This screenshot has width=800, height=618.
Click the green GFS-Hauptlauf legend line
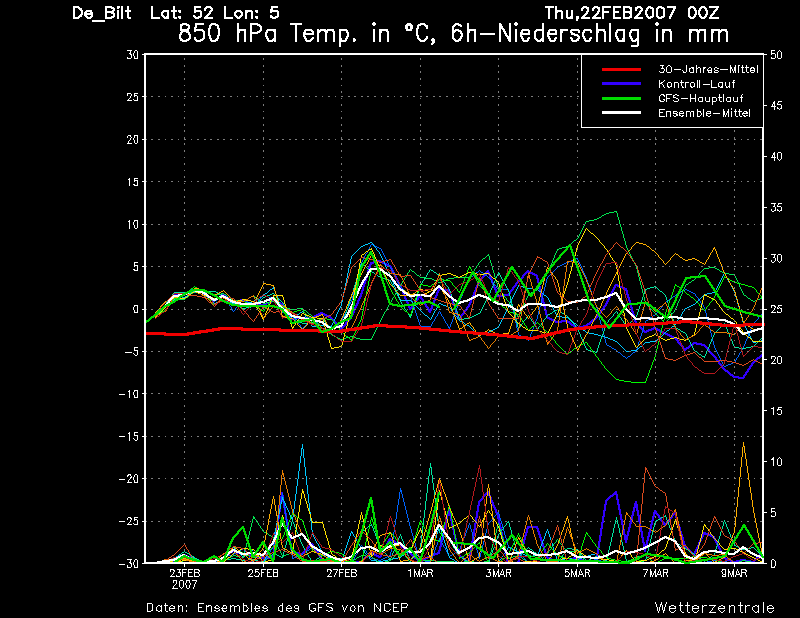(x=621, y=98)
